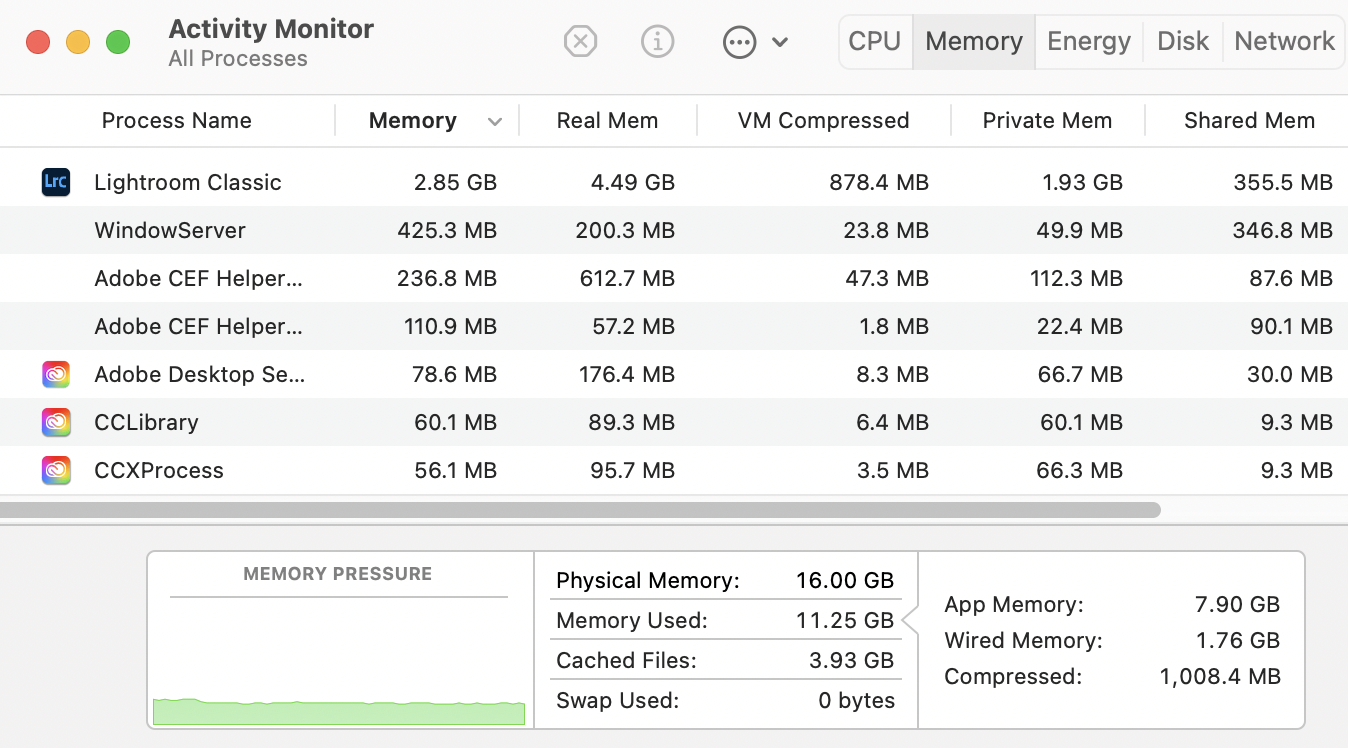Screen dimensions: 1348x748
Task: Click the Physical Memory 16.00 GB value
Action: [x=845, y=581]
